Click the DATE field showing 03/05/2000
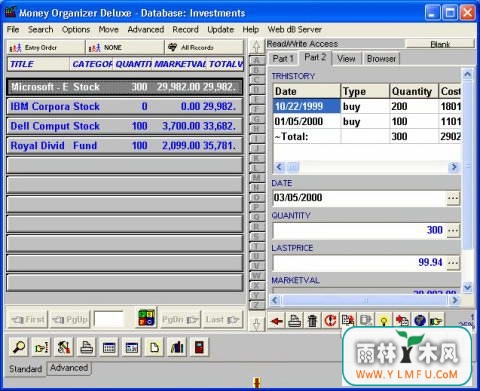Image resolution: width=480 pixels, height=391 pixels. click(359, 198)
